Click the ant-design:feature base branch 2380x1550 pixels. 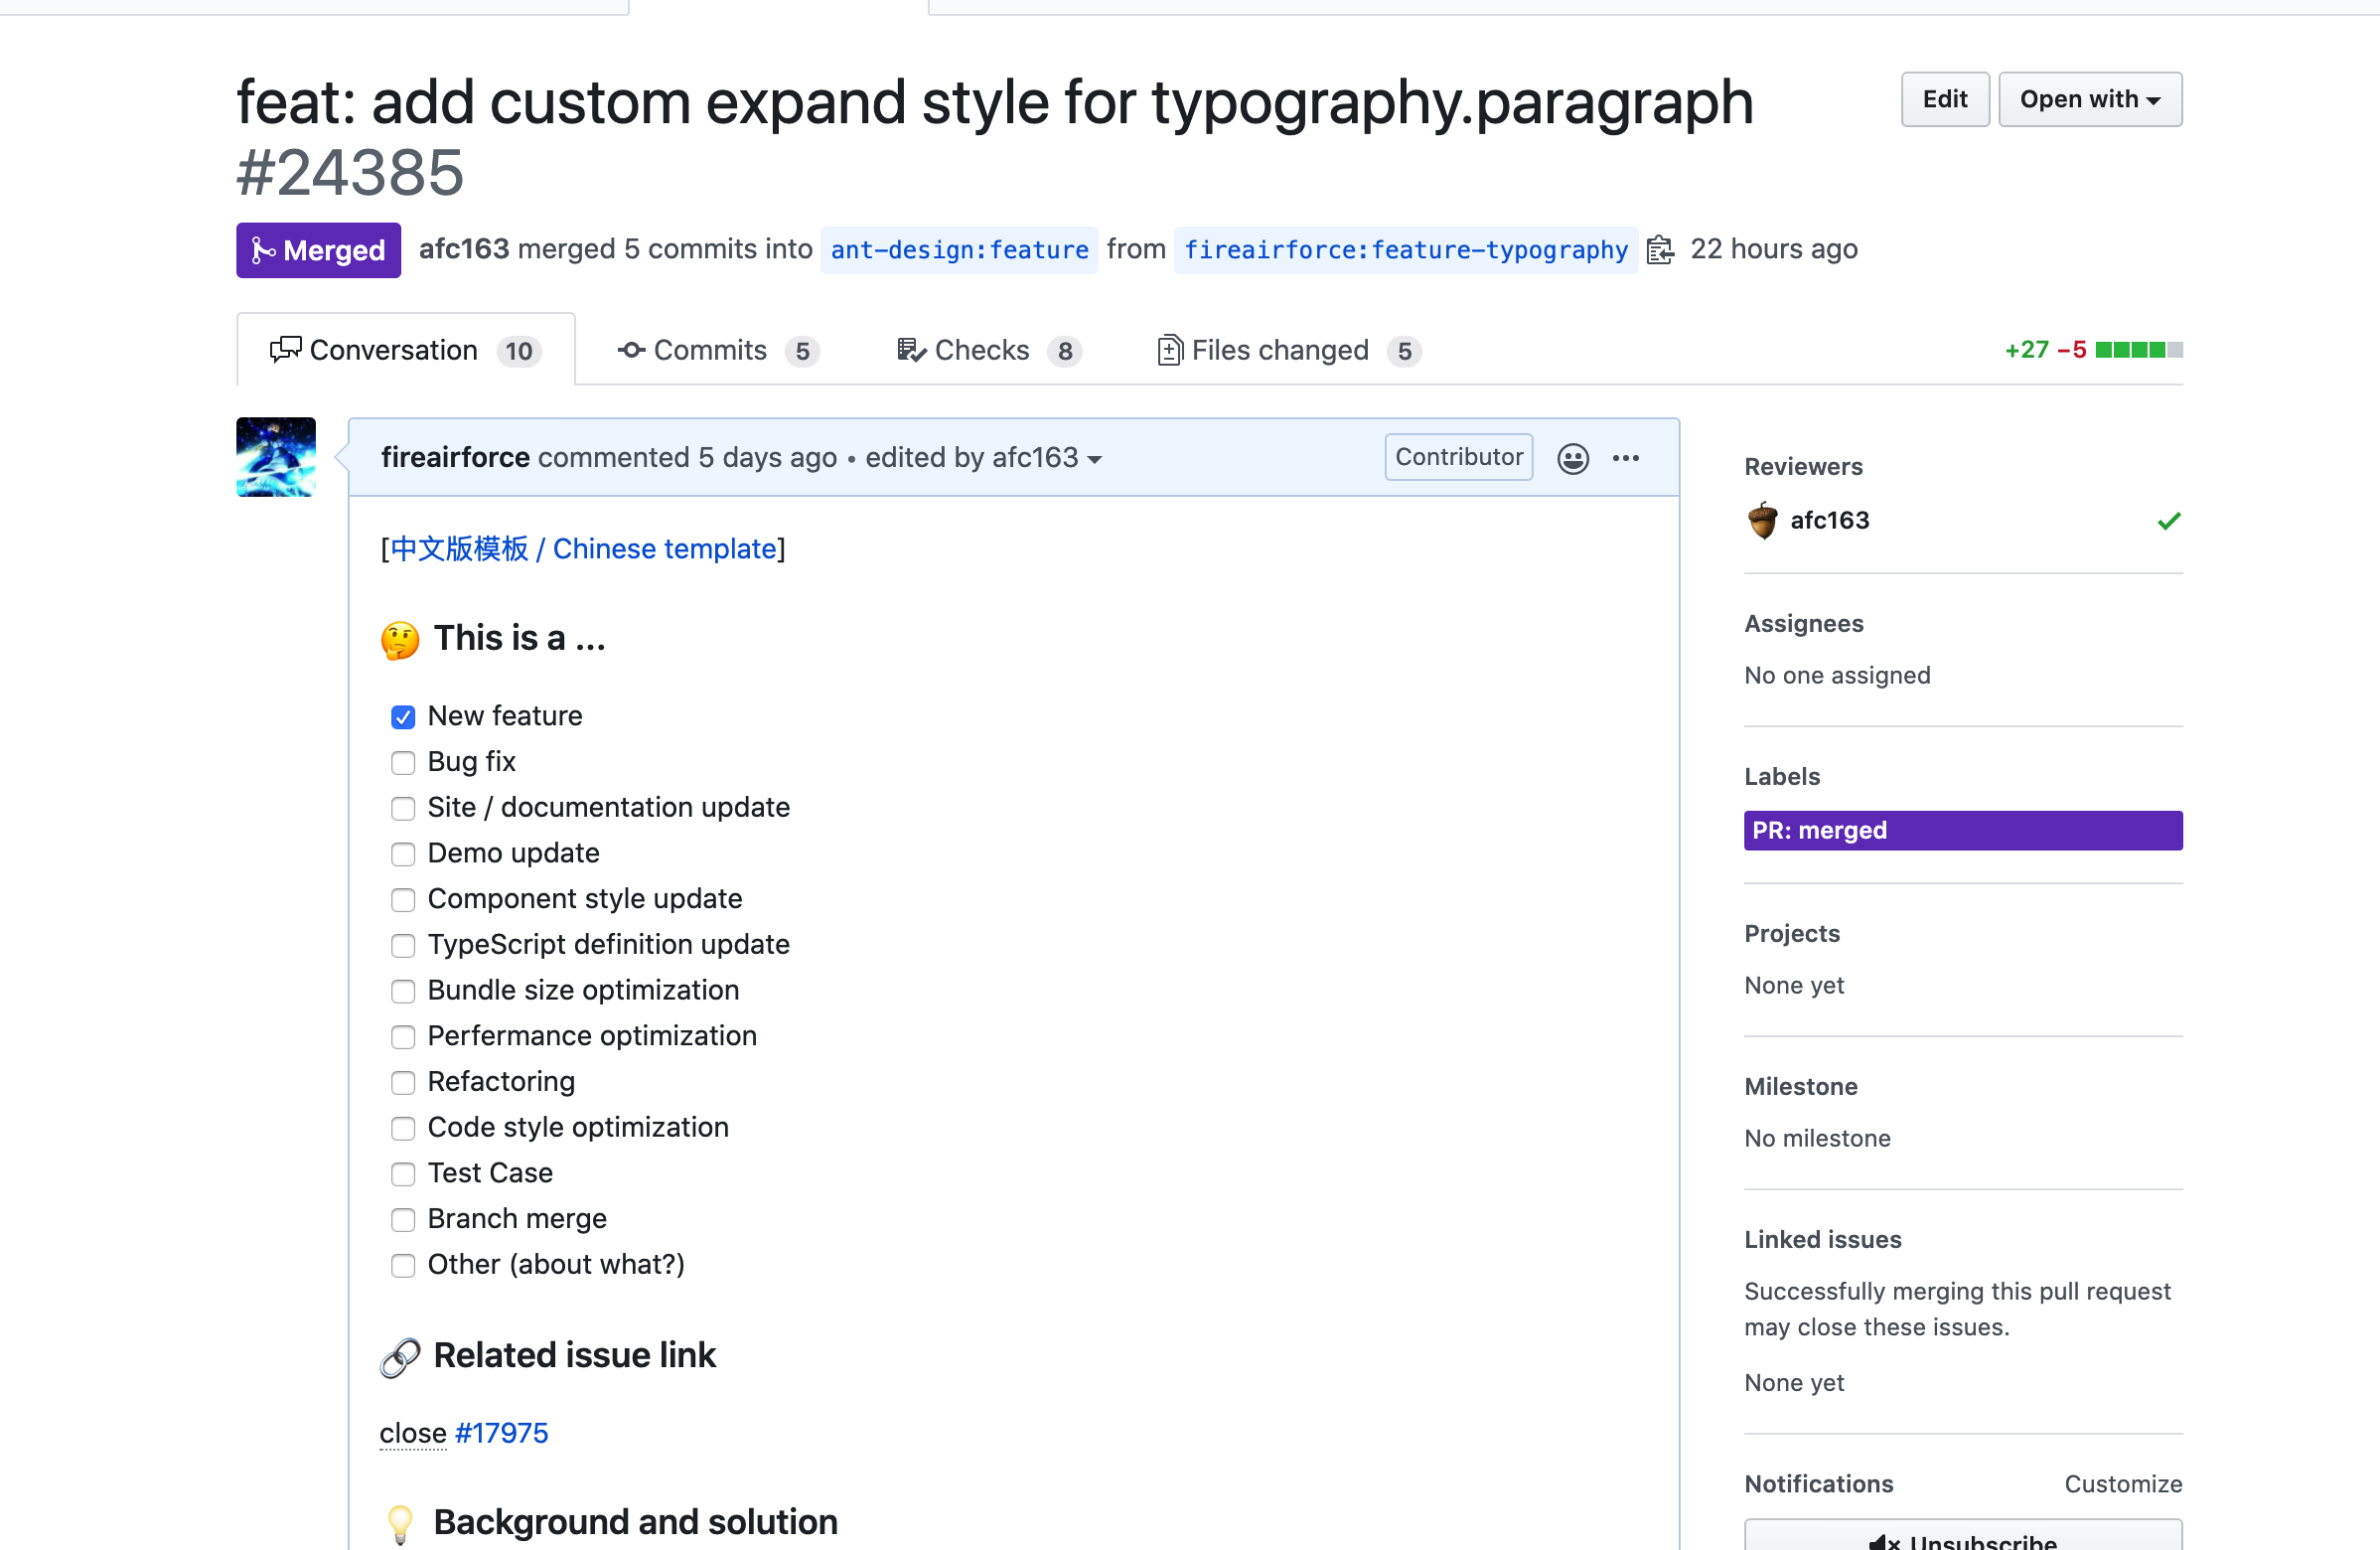(x=959, y=250)
